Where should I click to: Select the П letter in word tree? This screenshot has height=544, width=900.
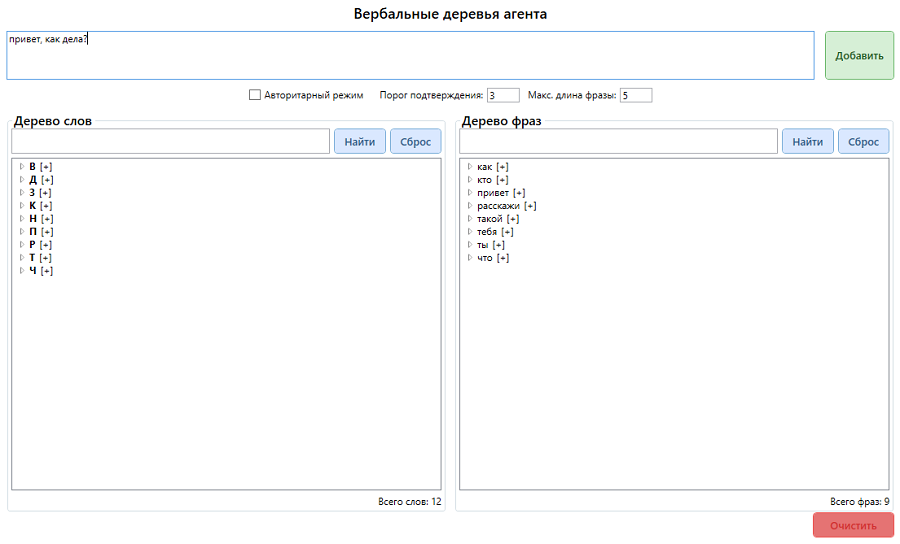click(x=33, y=231)
